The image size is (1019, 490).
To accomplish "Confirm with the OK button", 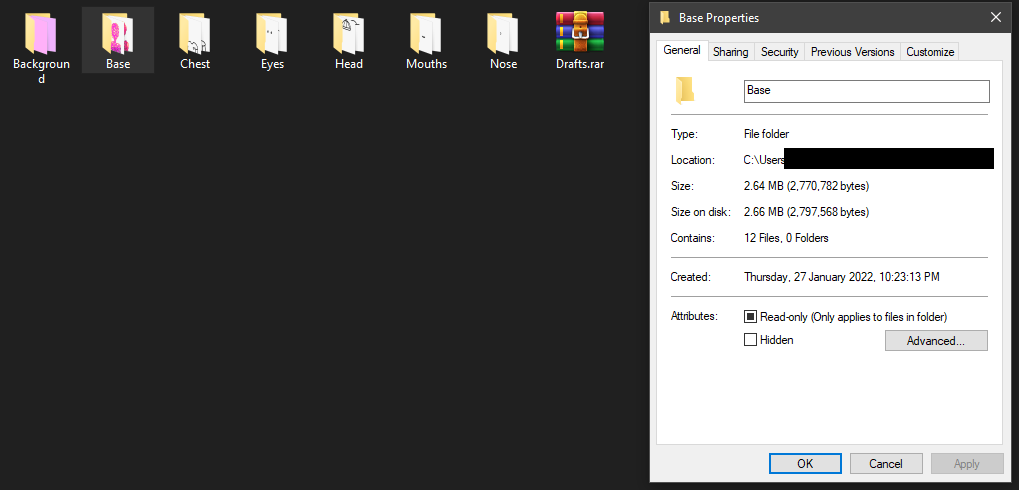I will point(805,463).
